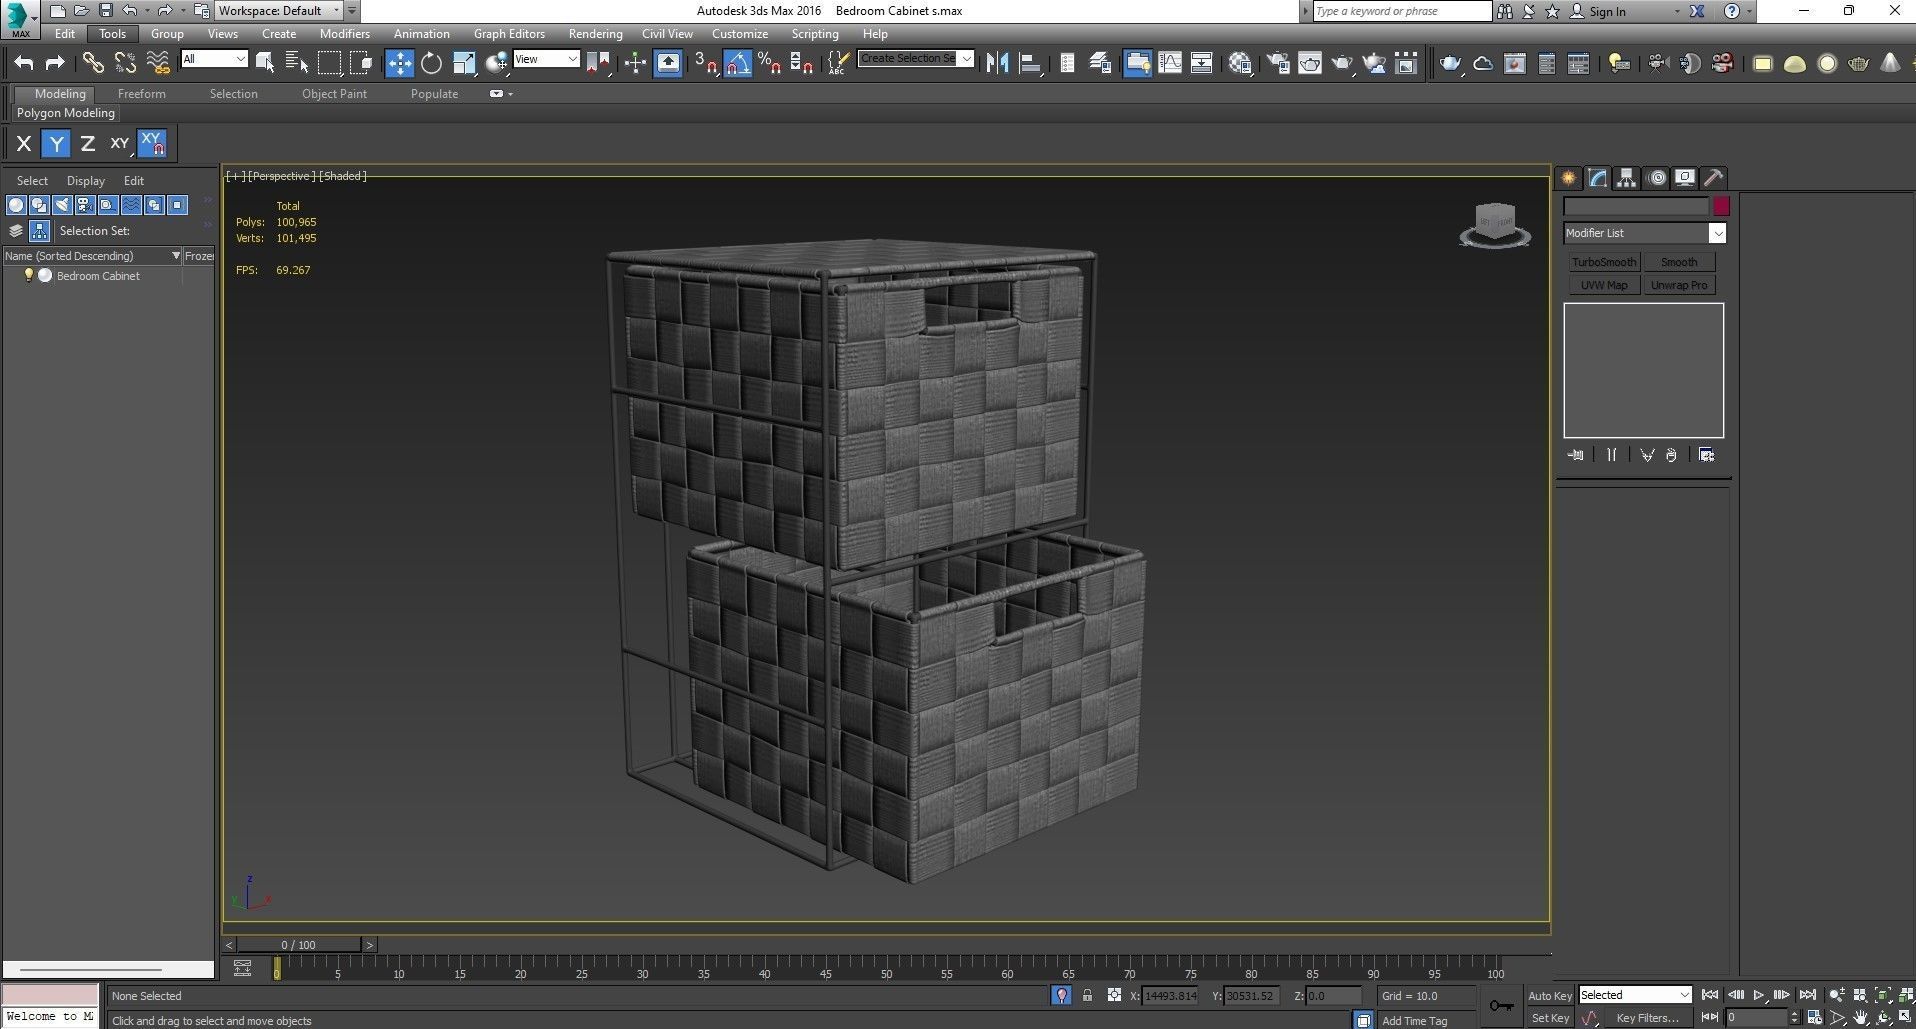This screenshot has height=1029, width=1916.
Task: Open the Selected key filter dropdown
Action: [x=1634, y=995]
